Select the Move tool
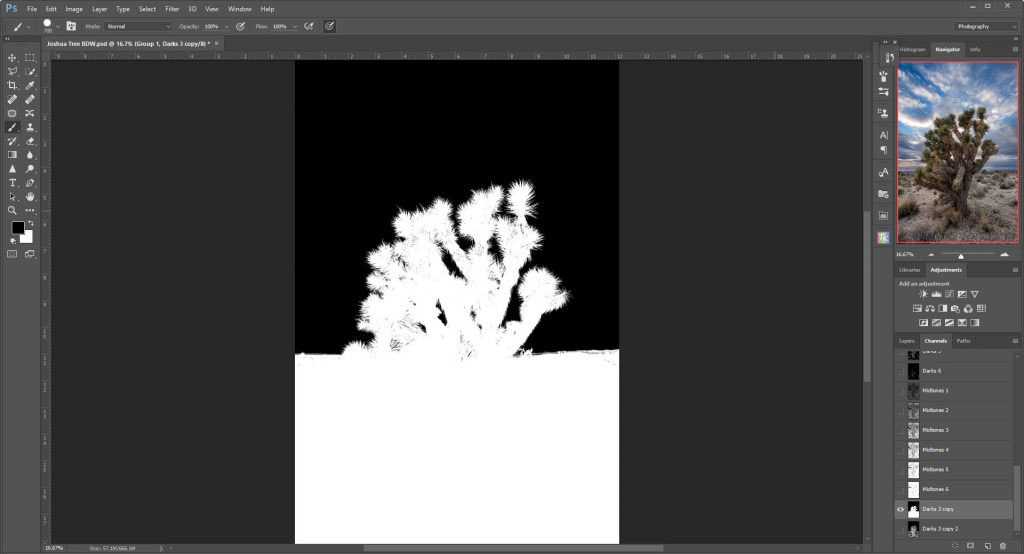 (12, 58)
